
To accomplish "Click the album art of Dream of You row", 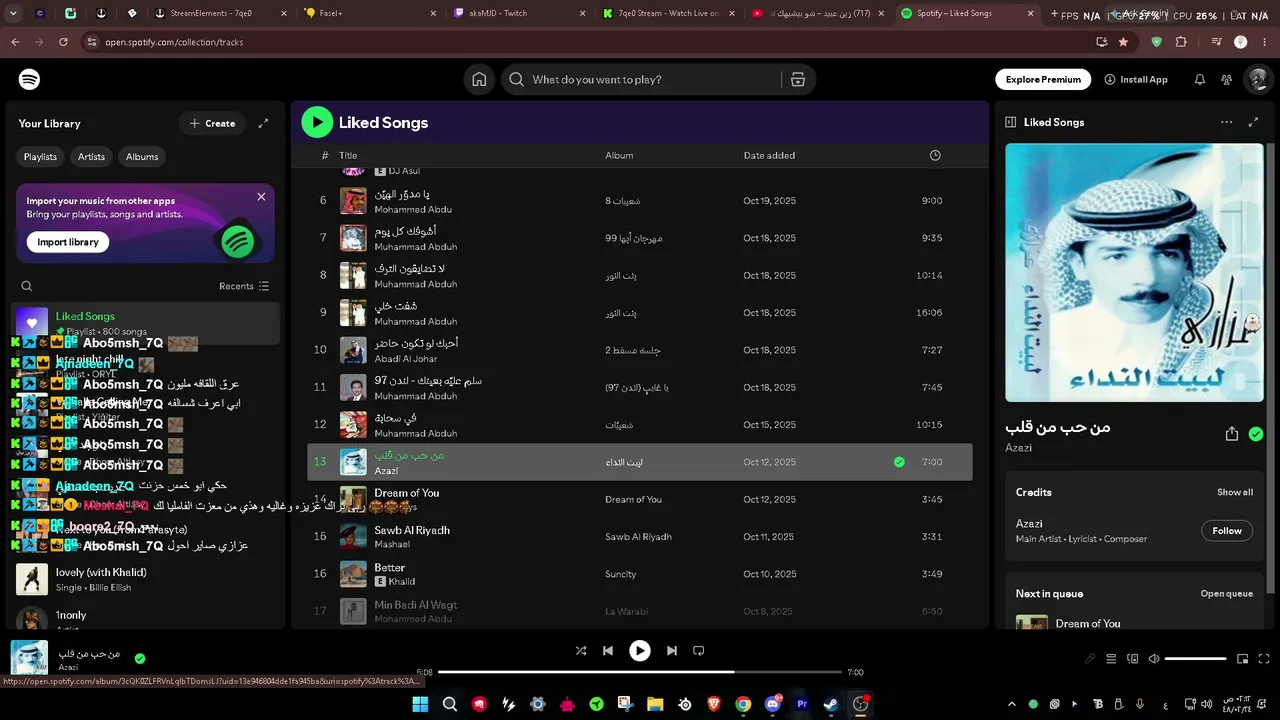I will coord(353,499).
